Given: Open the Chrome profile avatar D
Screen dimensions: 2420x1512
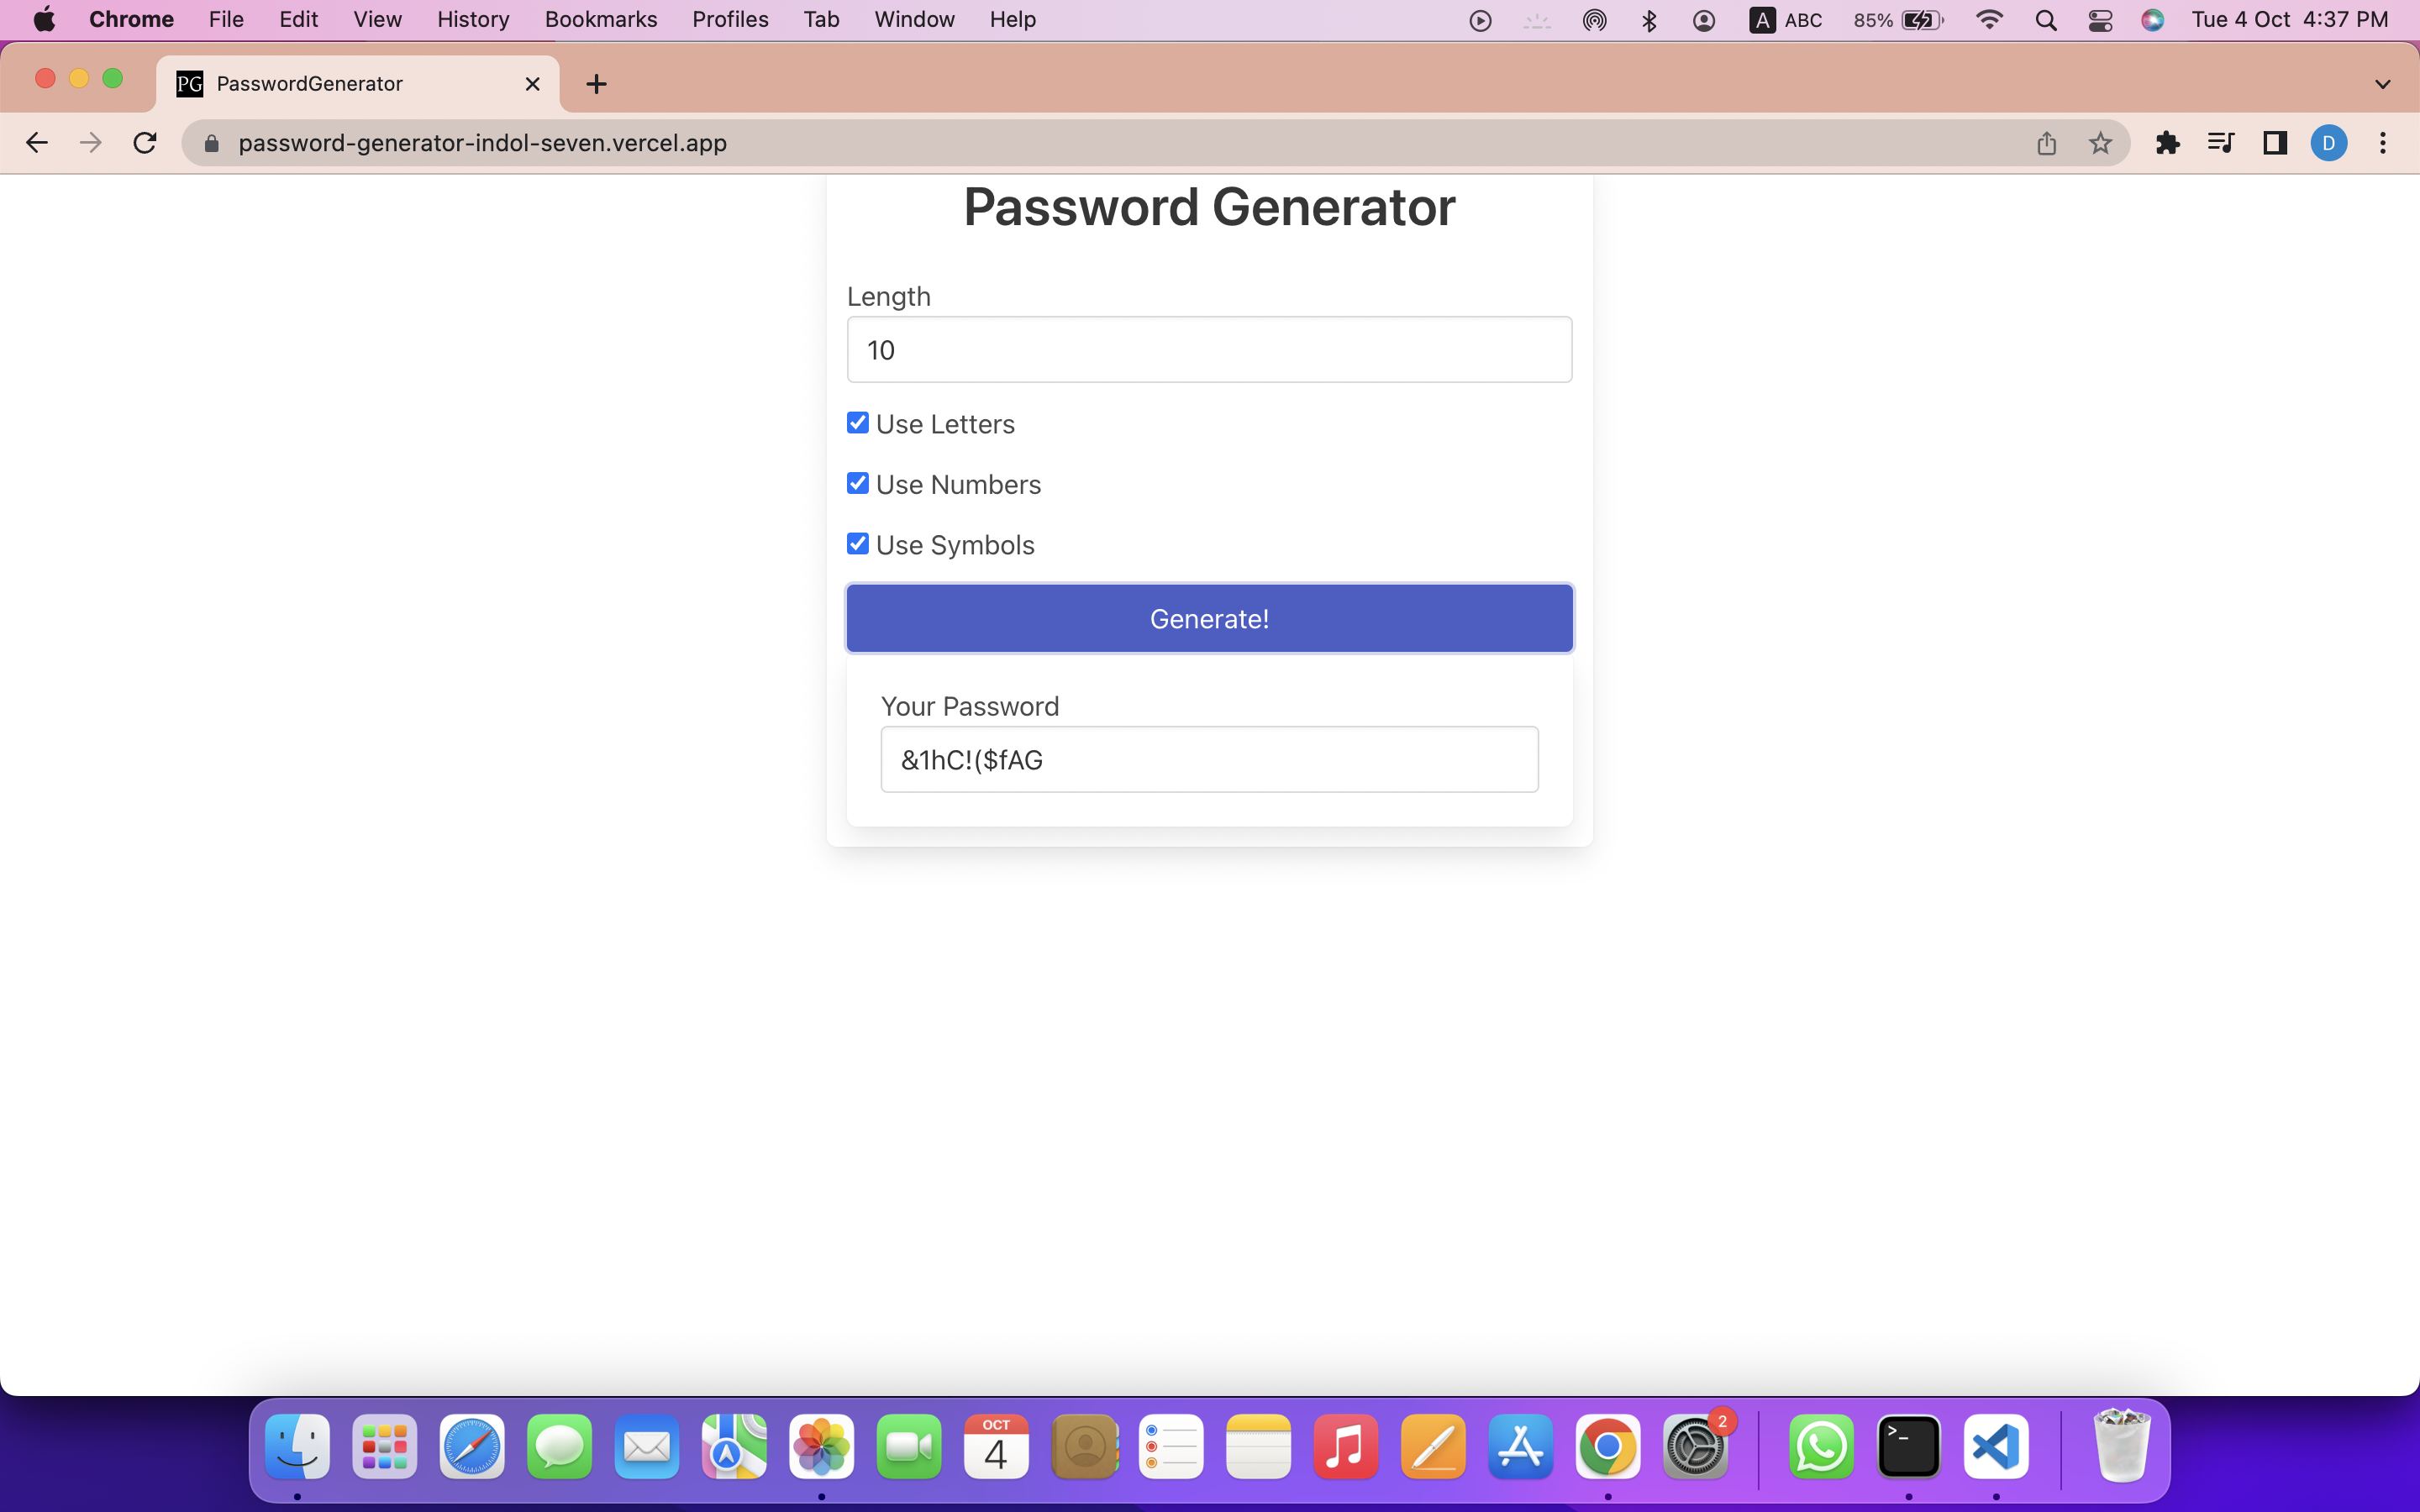Looking at the screenshot, I should point(2329,143).
